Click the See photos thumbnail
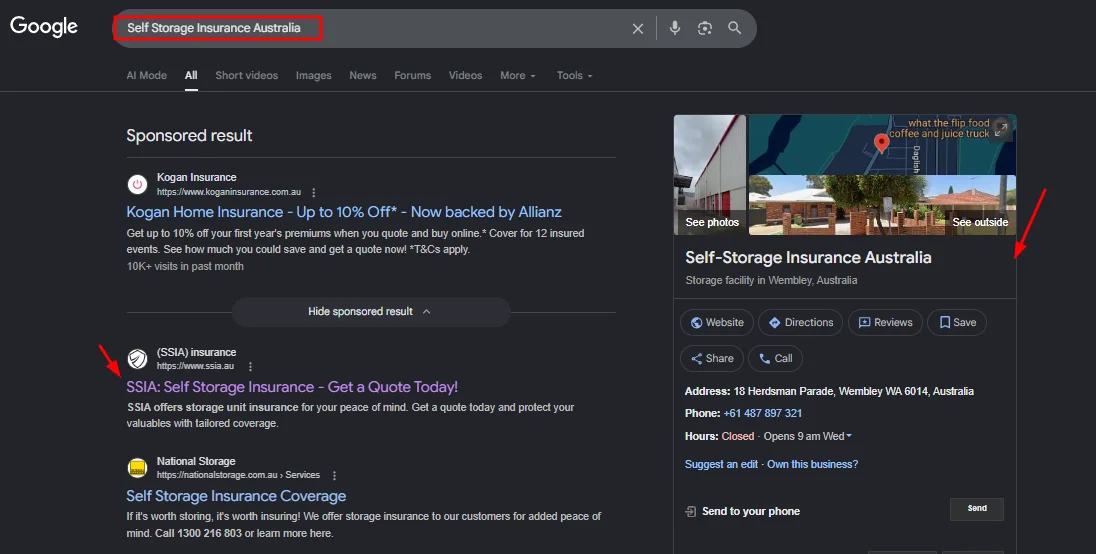1096x554 pixels. (x=710, y=175)
